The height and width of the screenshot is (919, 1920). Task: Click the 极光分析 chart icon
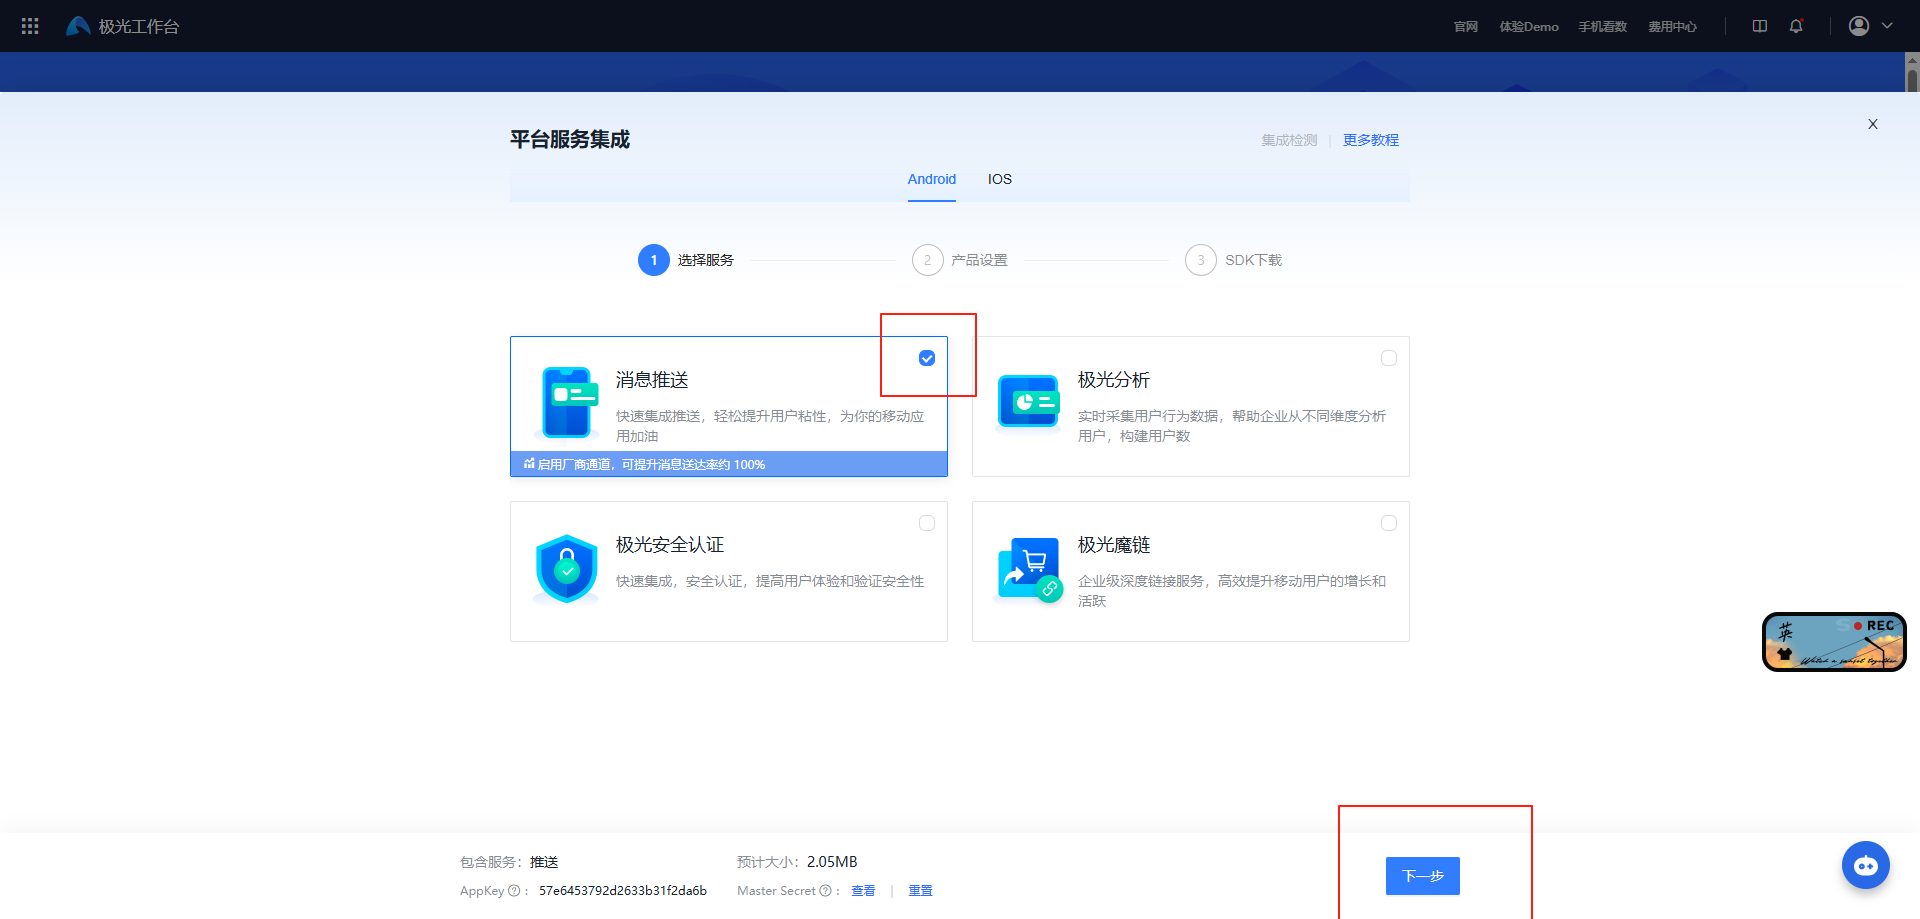coord(1029,402)
